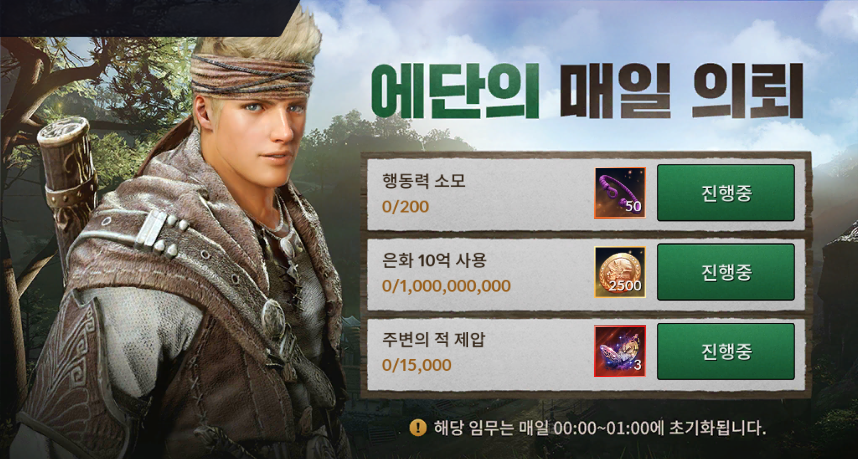The height and width of the screenshot is (459, 858).
Task: Click 진행중 button for 주변의 적 제압
Action: coord(726,351)
